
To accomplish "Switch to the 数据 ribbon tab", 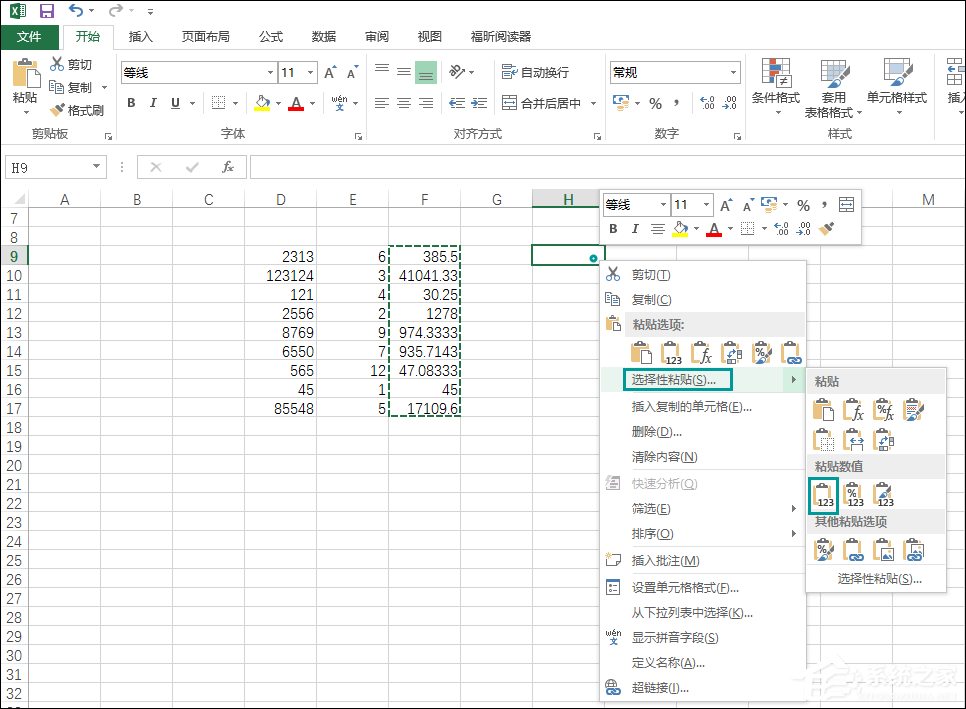I will [323, 36].
